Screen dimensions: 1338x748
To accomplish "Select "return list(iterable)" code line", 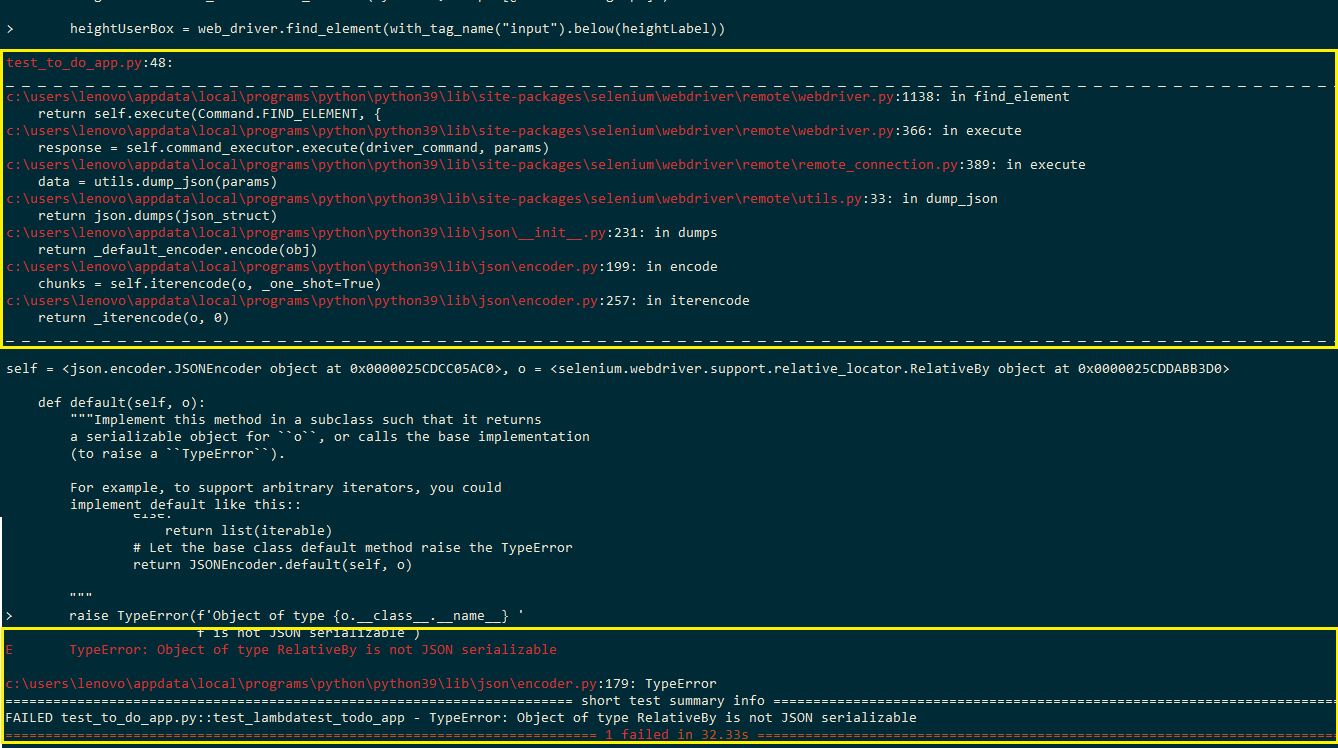I will tap(248, 531).
